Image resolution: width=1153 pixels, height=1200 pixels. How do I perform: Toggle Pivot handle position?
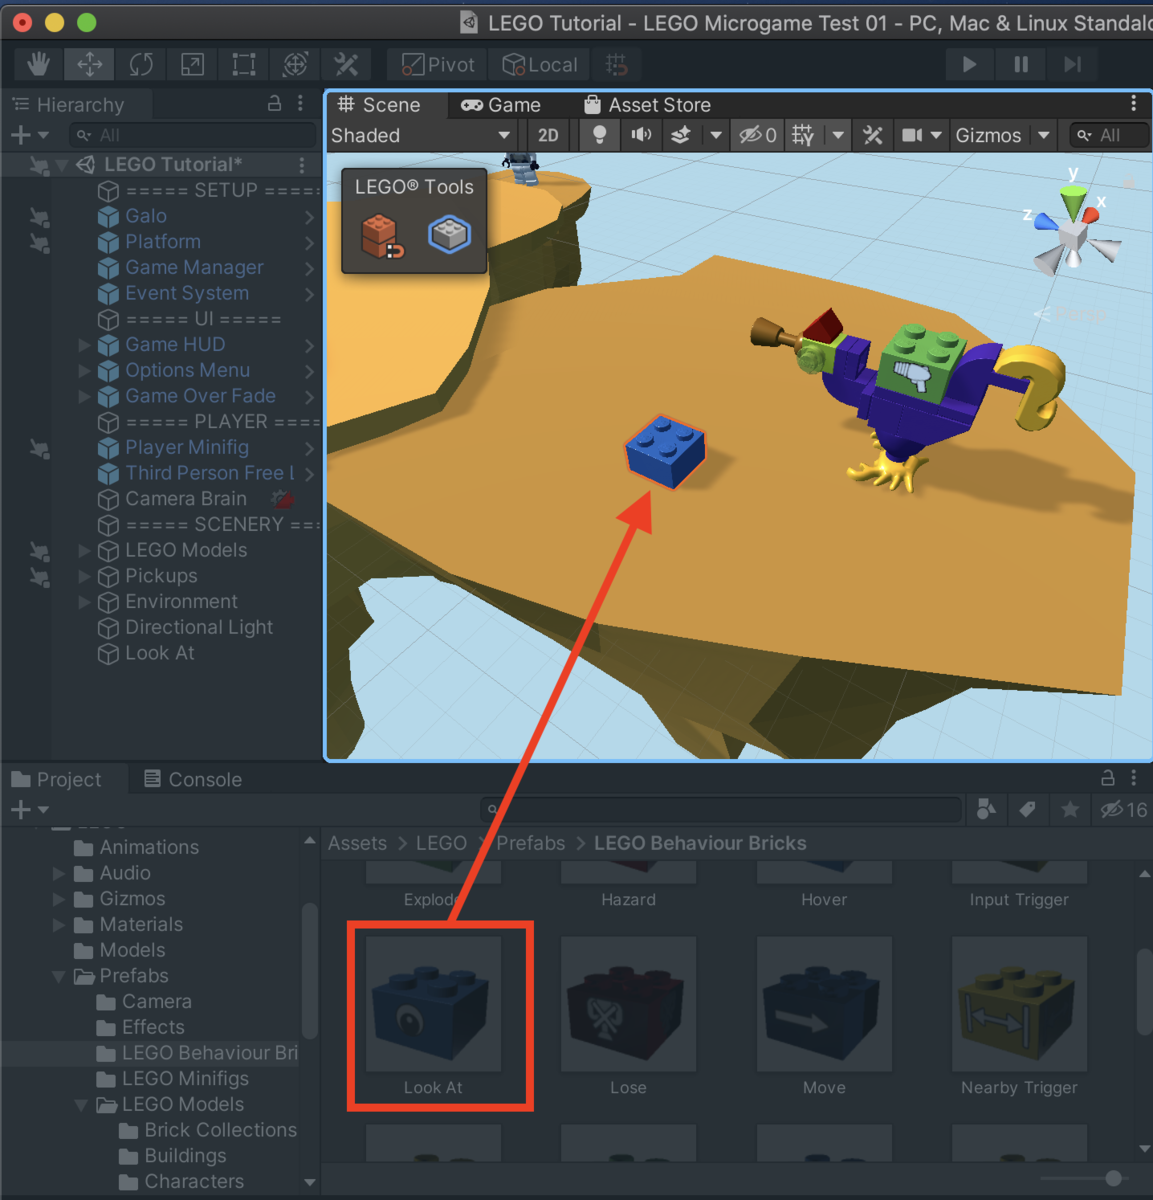[x=438, y=65]
